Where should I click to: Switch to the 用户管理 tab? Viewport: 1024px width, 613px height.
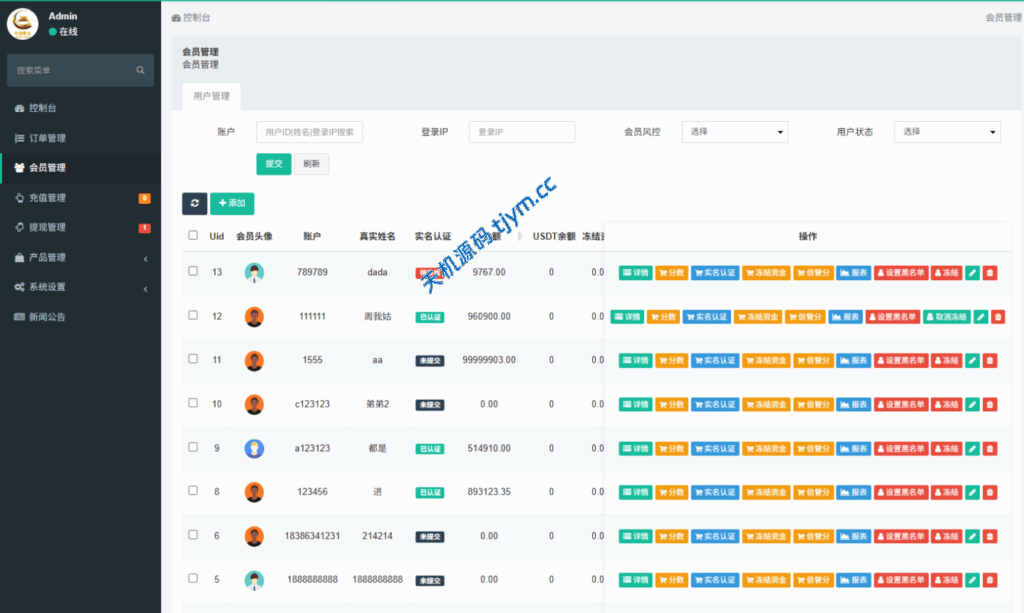(211, 96)
